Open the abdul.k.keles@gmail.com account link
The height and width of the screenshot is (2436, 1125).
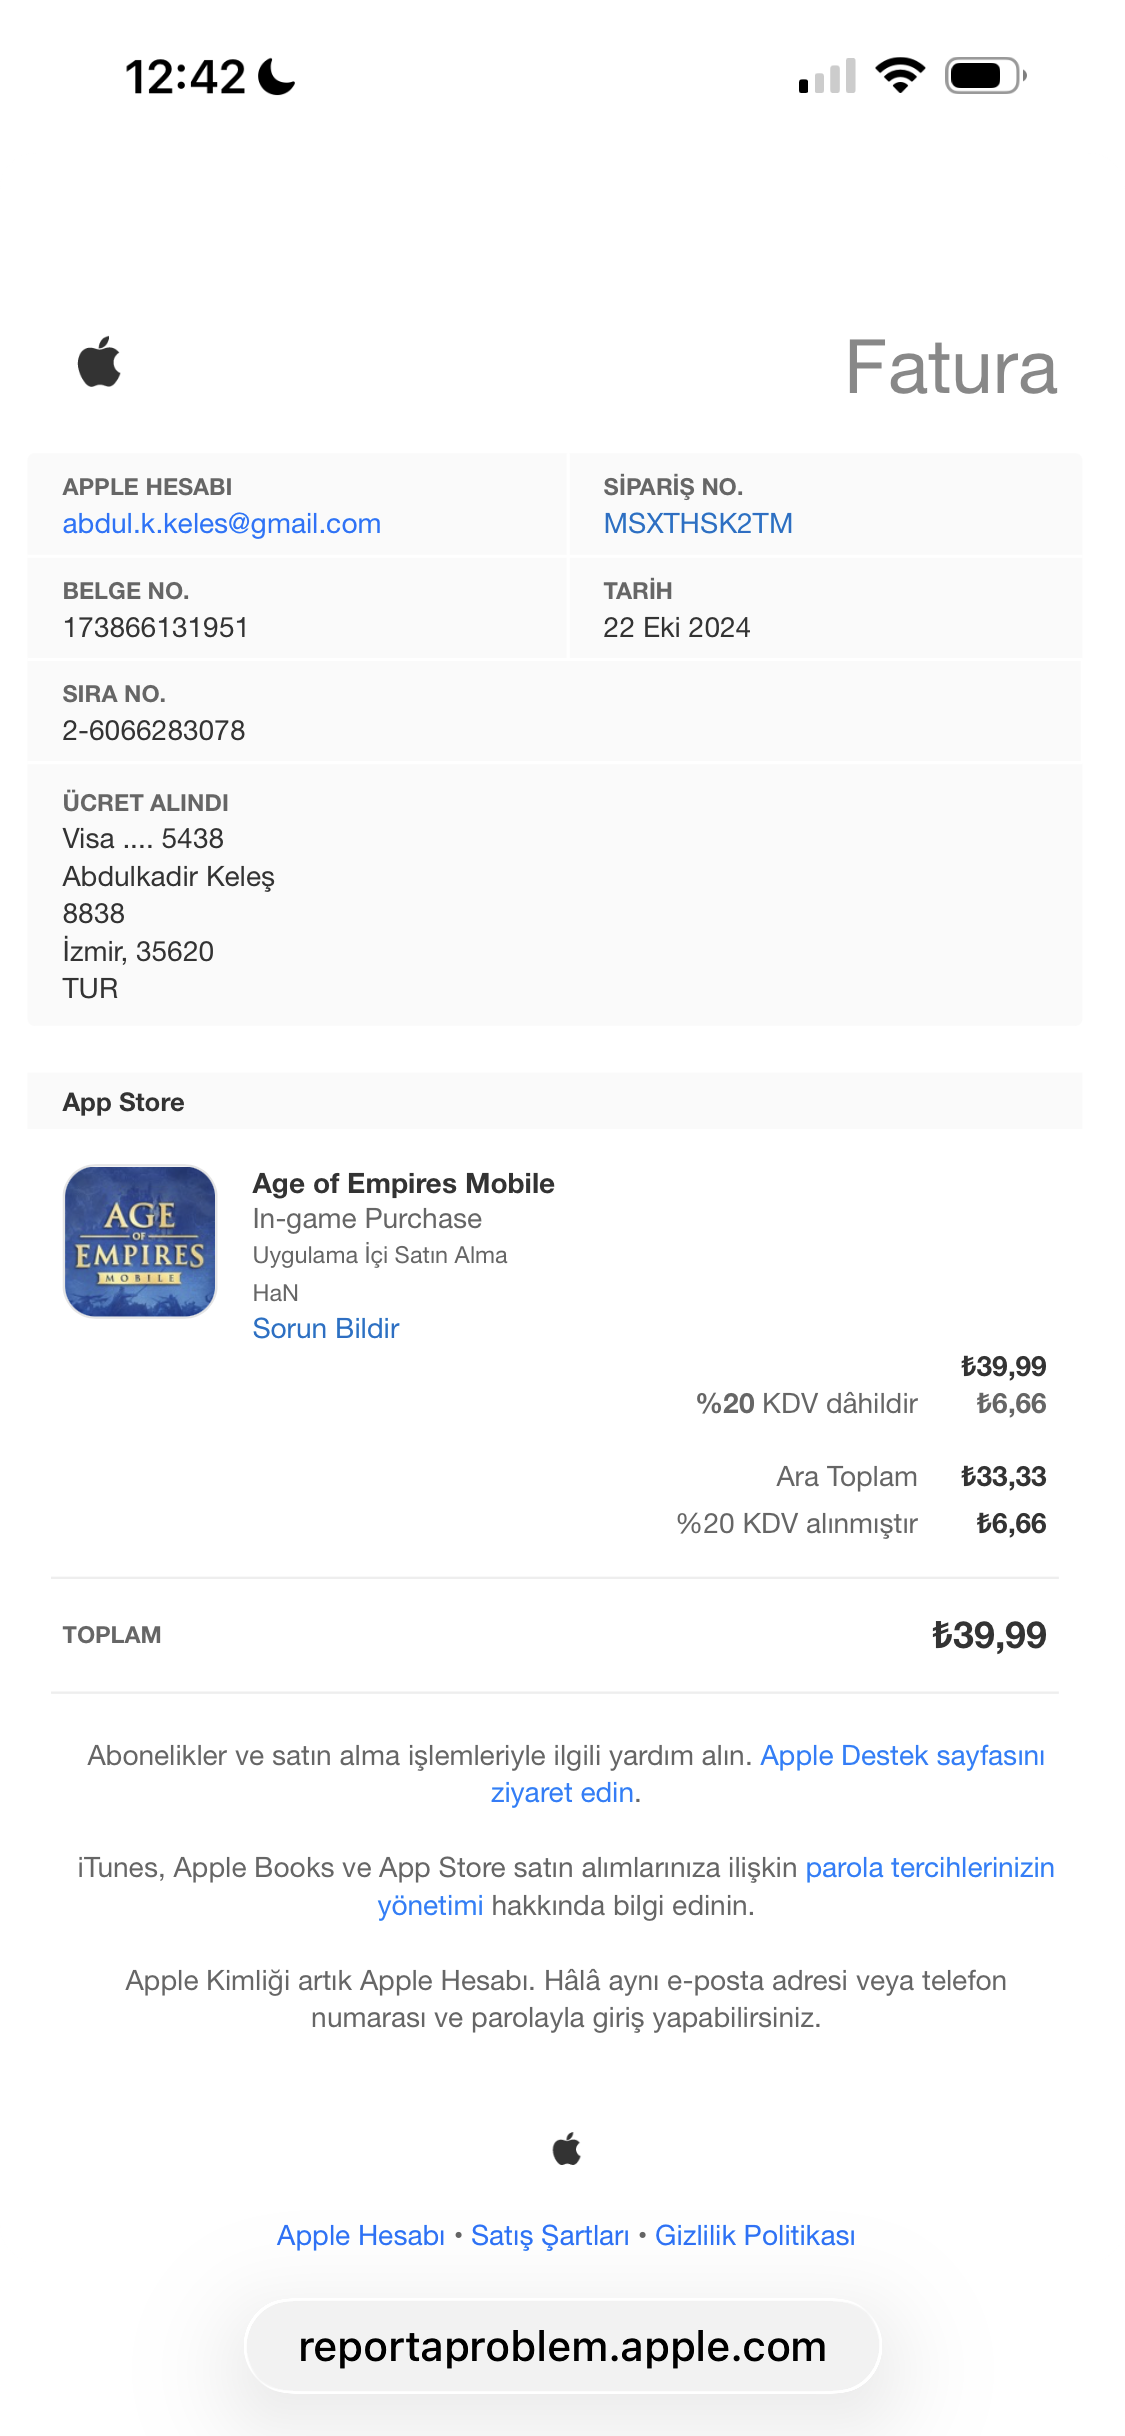coord(222,523)
